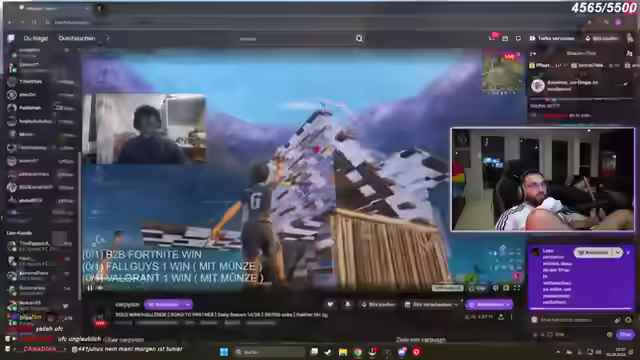Pause the stream with player pause button
The height and width of the screenshot is (360, 640).
pyautogui.click(x=90, y=288)
